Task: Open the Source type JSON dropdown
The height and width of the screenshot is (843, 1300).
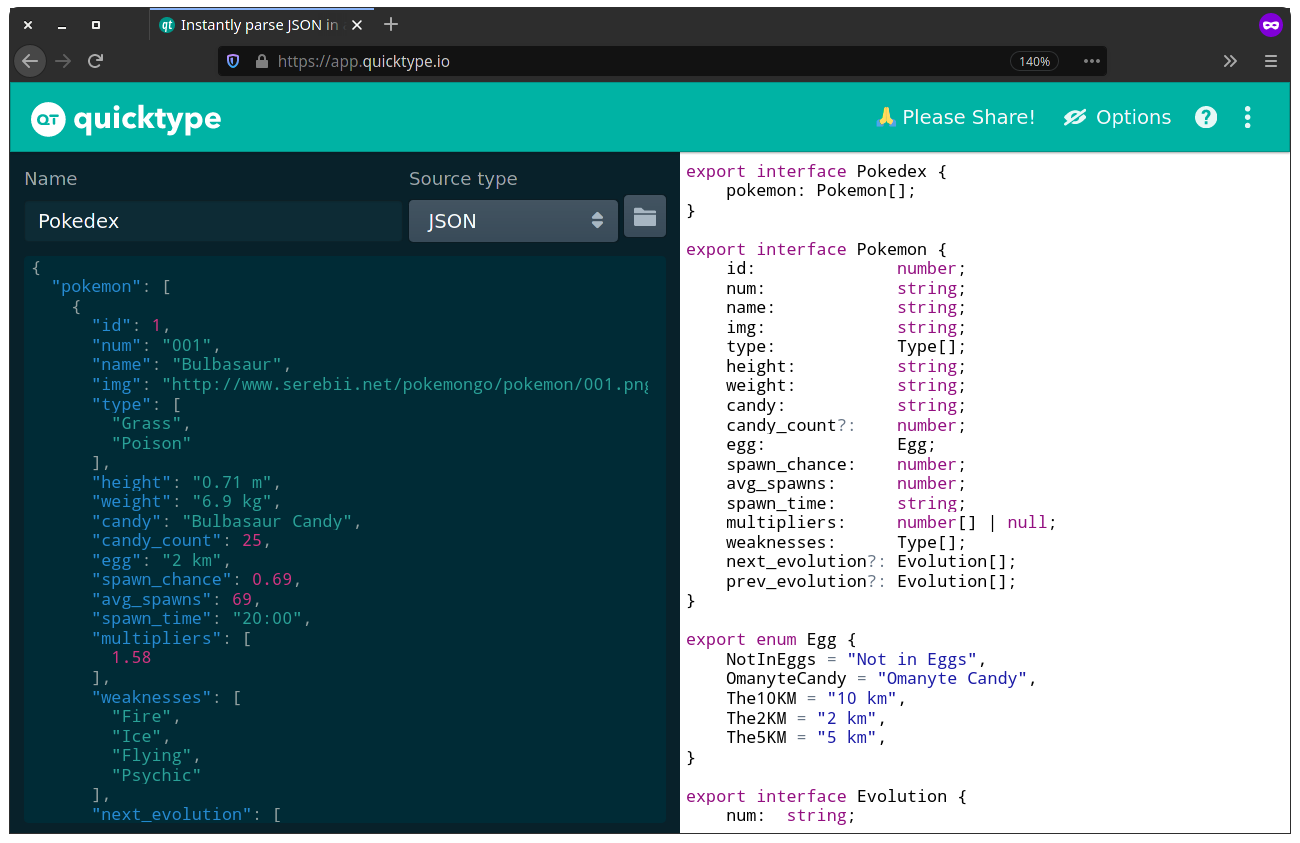Action: [513, 221]
